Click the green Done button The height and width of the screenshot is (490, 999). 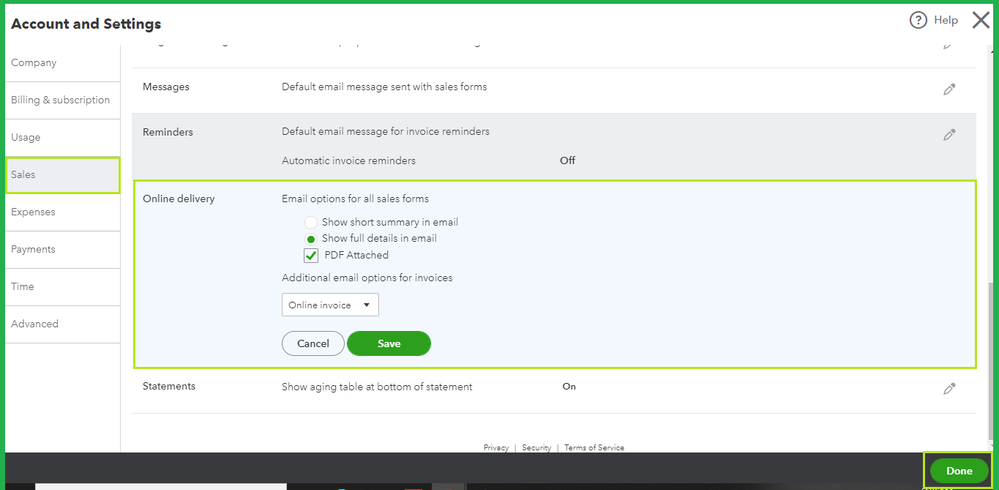click(x=959, y=471)
